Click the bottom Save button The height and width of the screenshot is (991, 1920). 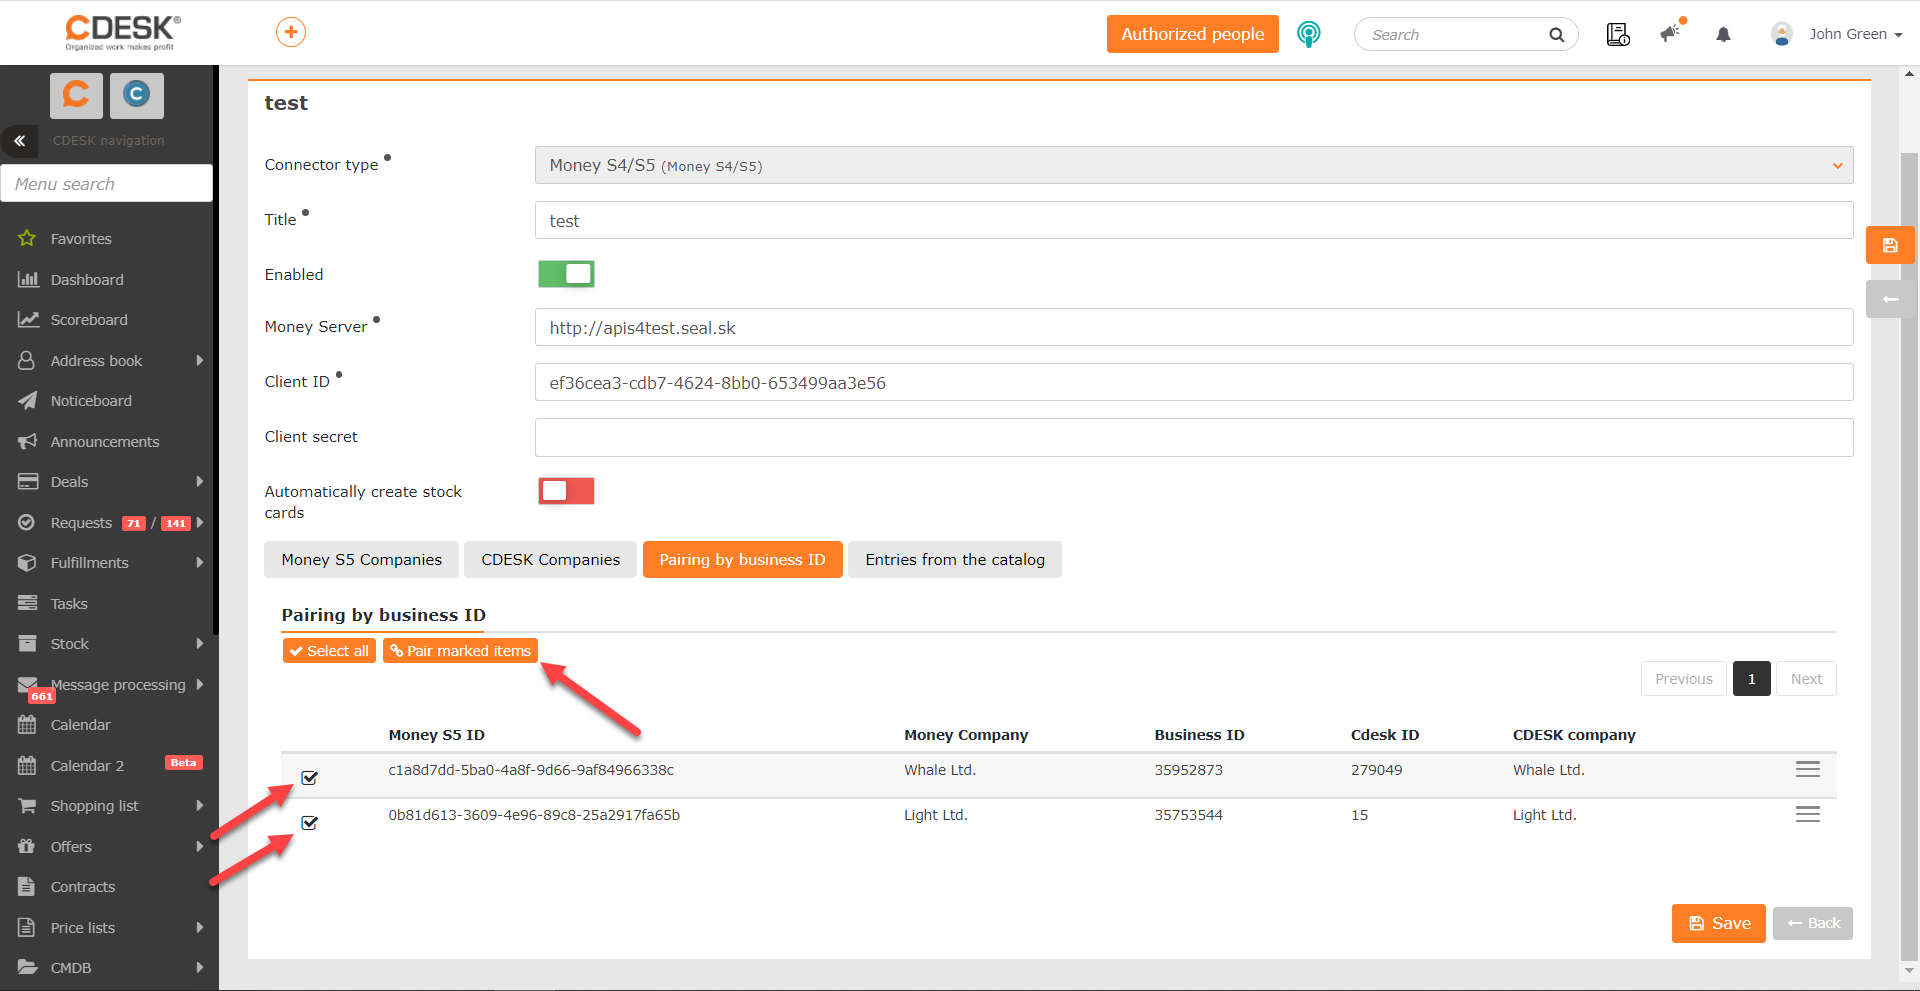[1719, 923]
